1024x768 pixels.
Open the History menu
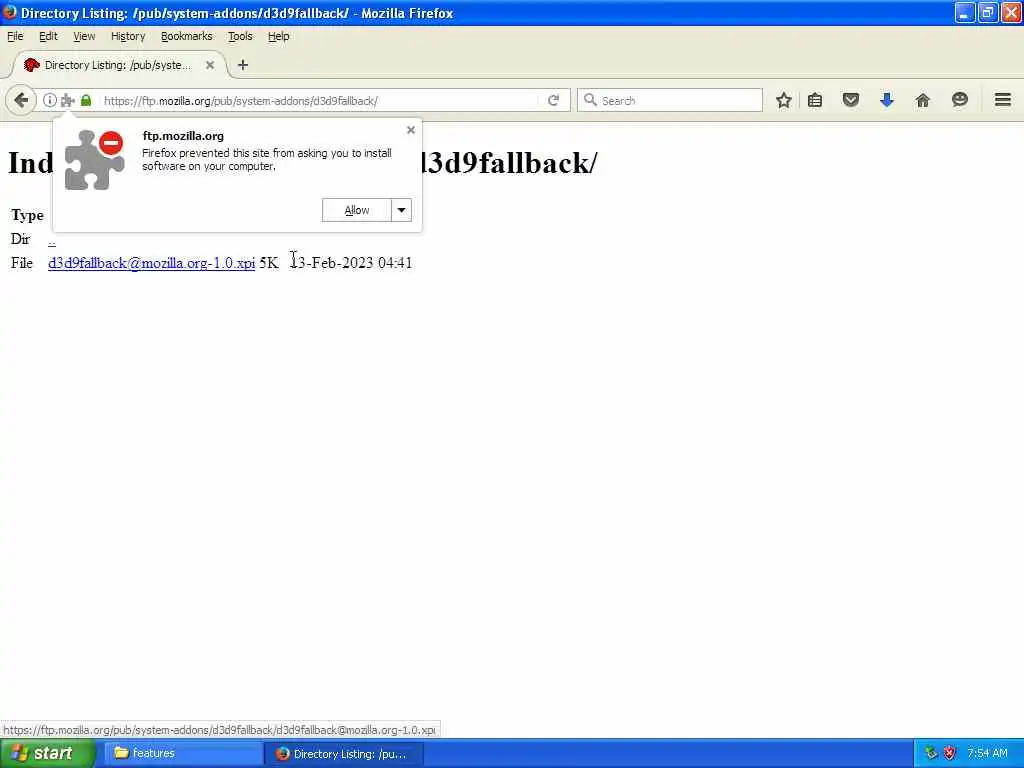[128, 37]
